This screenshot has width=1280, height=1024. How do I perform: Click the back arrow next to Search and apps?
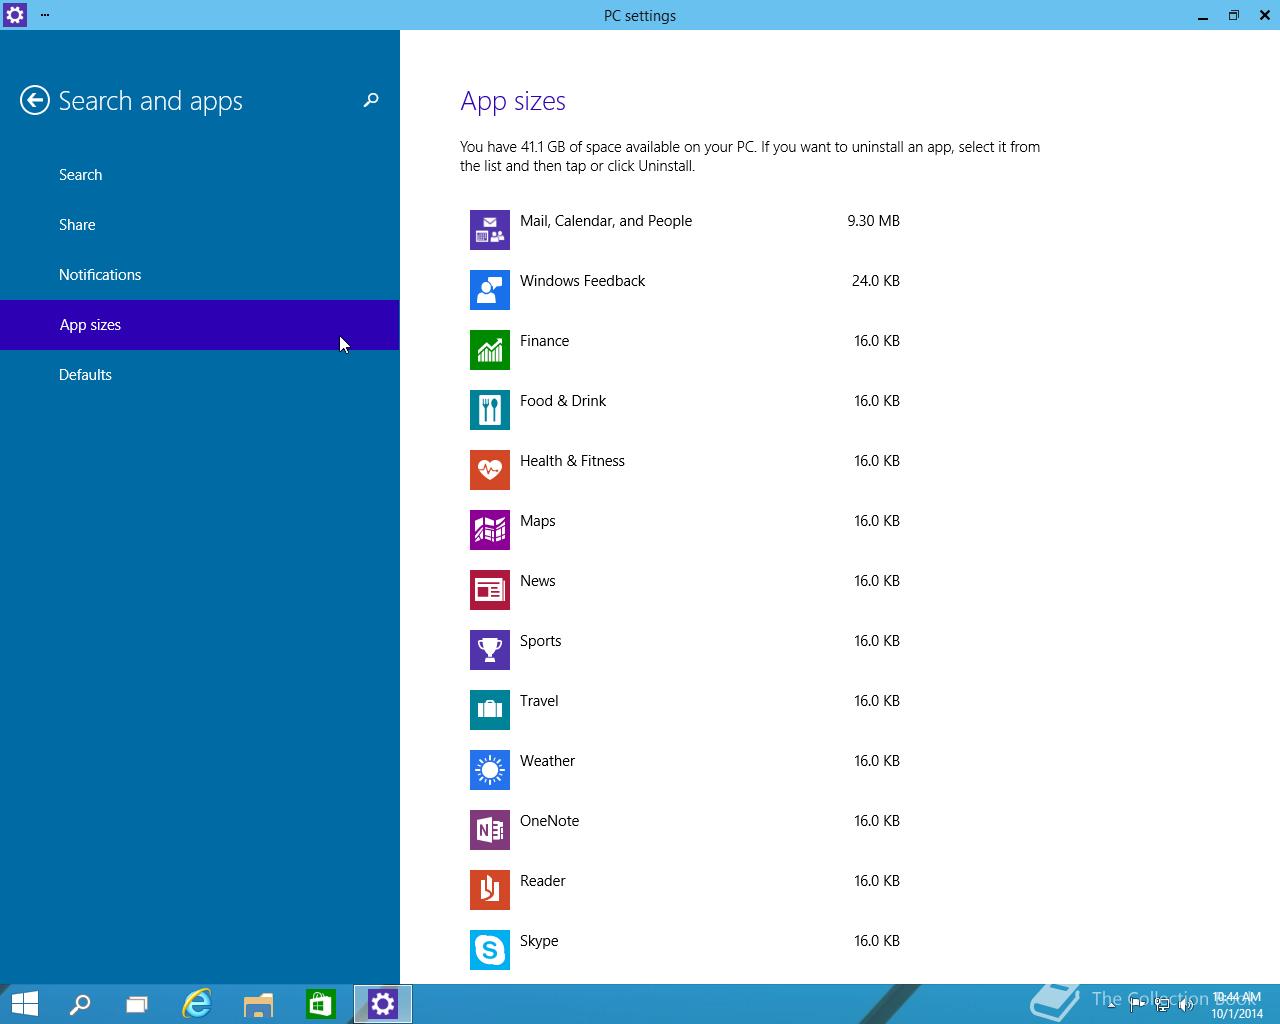coord(35,100)
